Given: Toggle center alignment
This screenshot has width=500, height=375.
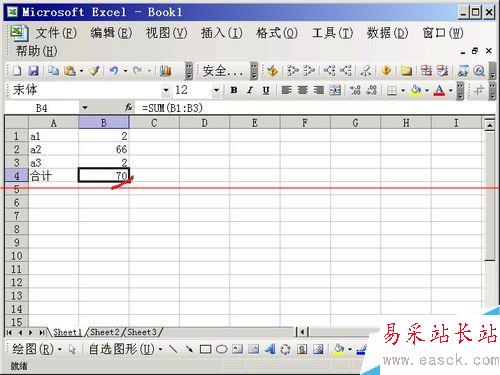Looking at the screenshot, I should (302, 90).
